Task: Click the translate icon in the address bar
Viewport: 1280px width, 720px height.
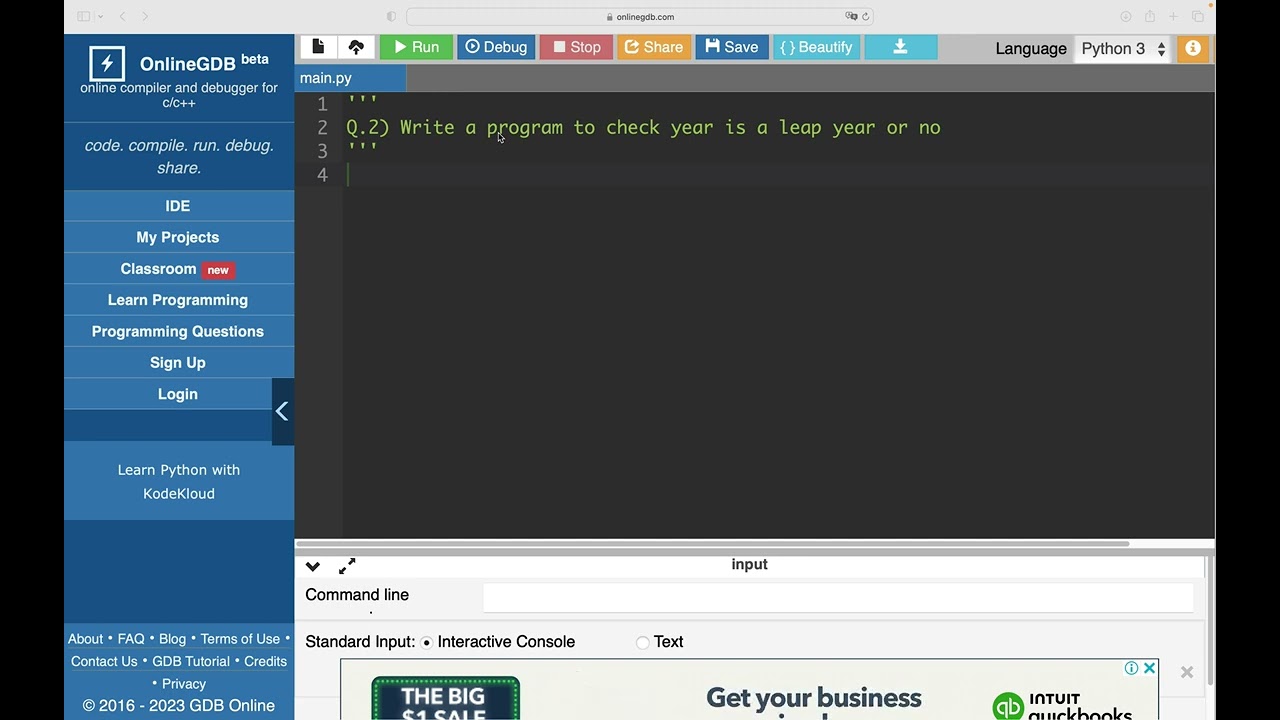Action: pyautogui.click(x=851, y=17)
